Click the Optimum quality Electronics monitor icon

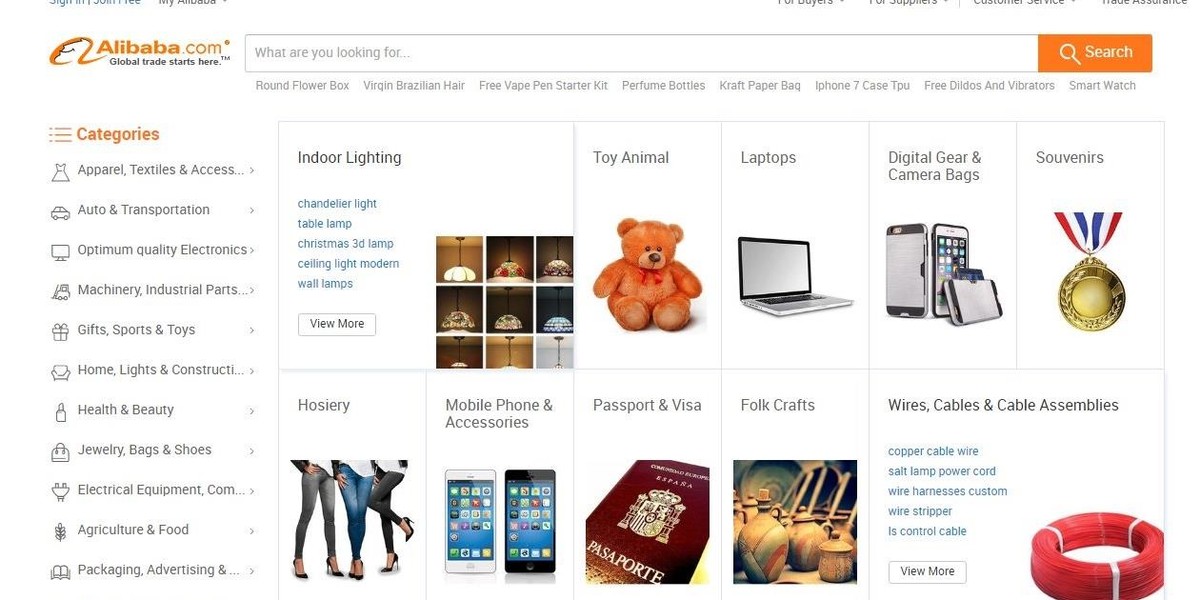pos(60,251)
